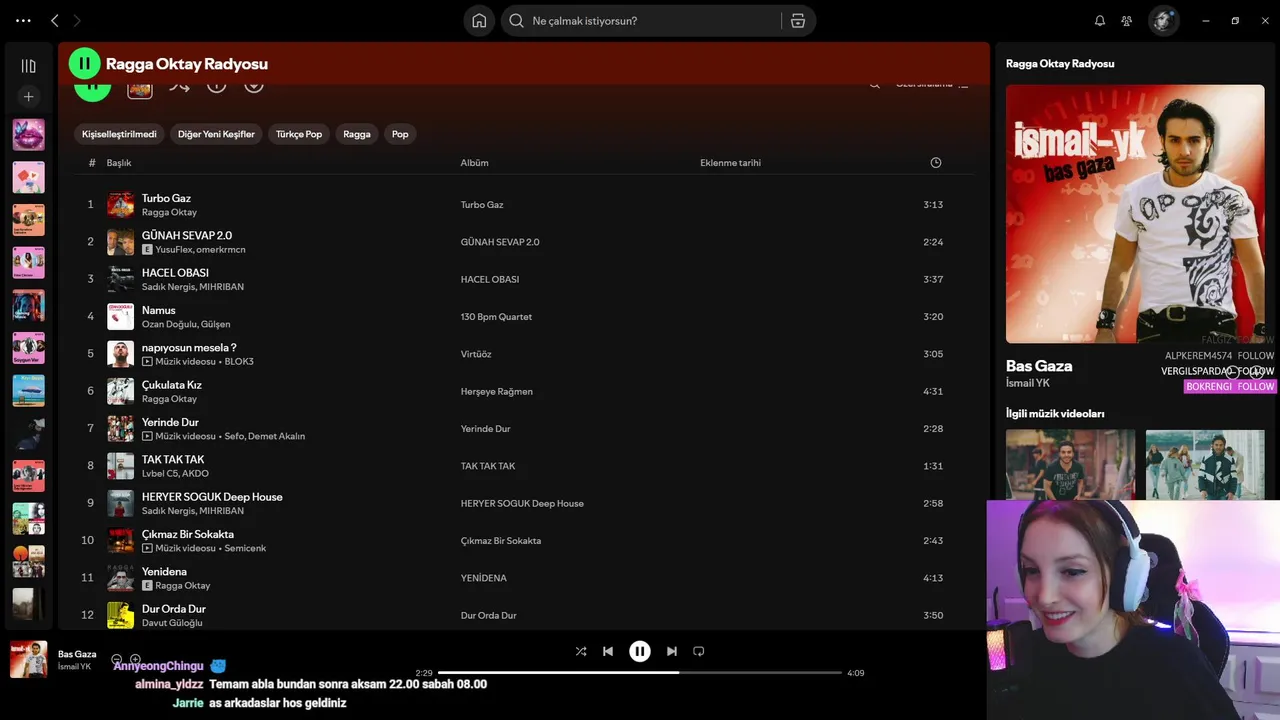1280x720 pixels.
Task: Open Herşeye Rağmen album link
Action: [496, 392]
